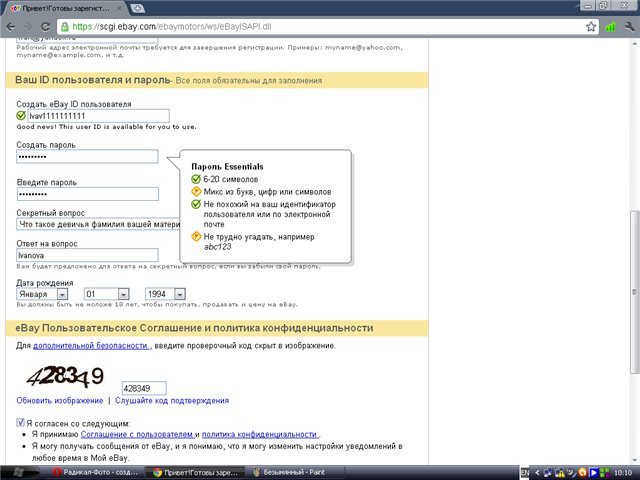Viewport: 640px width, 480px height.
Task: Click the warning icon beside Не трудно угадать
Action: pos(196,236)
